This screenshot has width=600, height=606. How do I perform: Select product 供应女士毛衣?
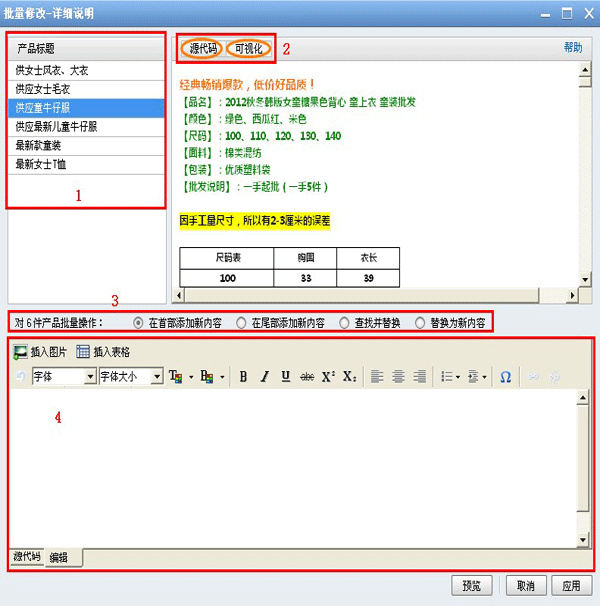(86, 89)
